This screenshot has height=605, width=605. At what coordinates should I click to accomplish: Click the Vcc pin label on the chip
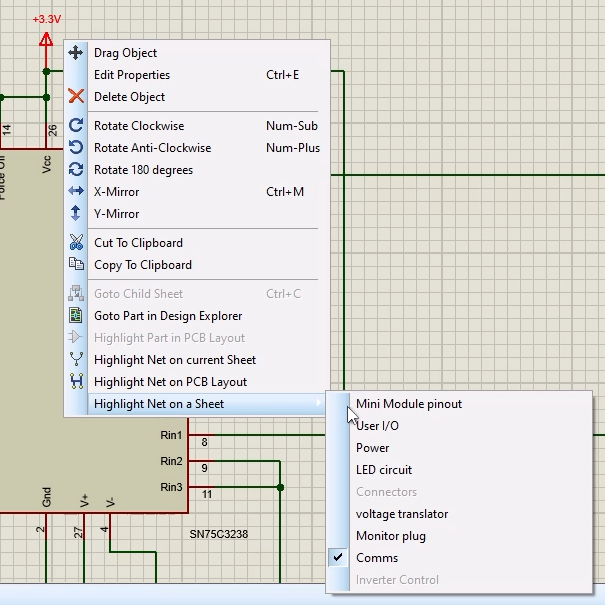point(46,164)
